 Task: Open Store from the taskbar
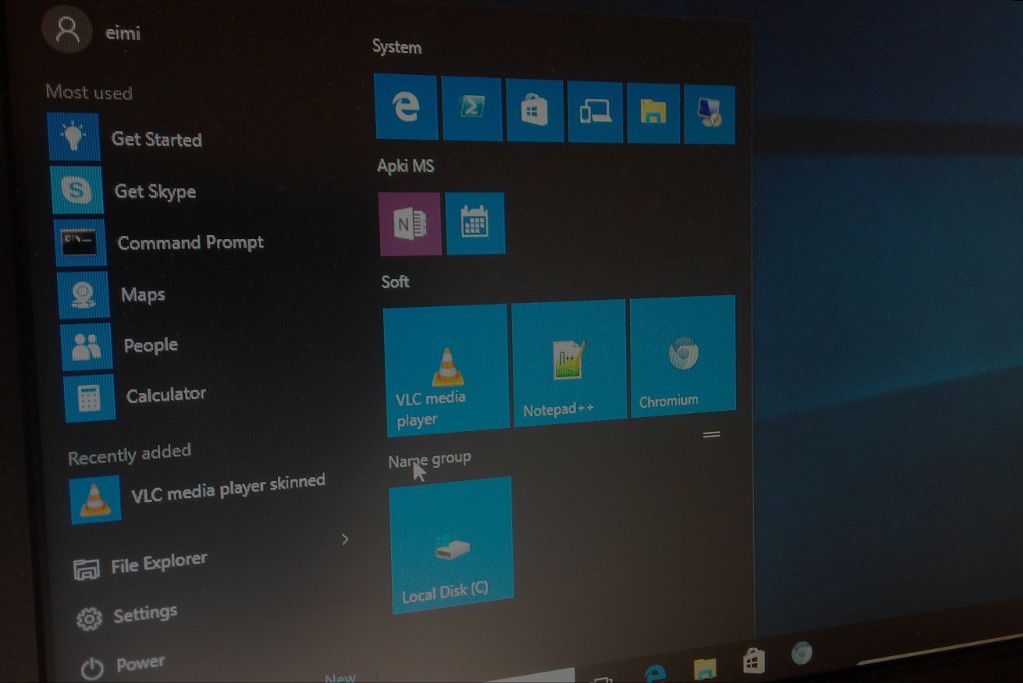[x=754, y=661]
